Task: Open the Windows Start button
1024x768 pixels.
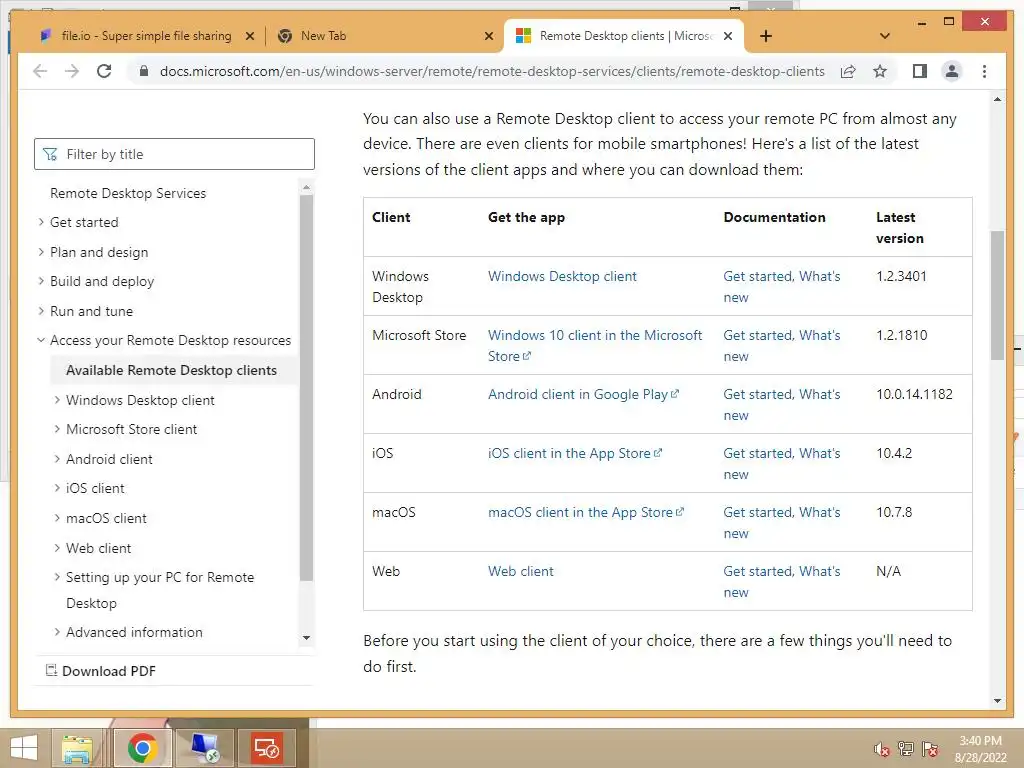Action: [24, 748]
